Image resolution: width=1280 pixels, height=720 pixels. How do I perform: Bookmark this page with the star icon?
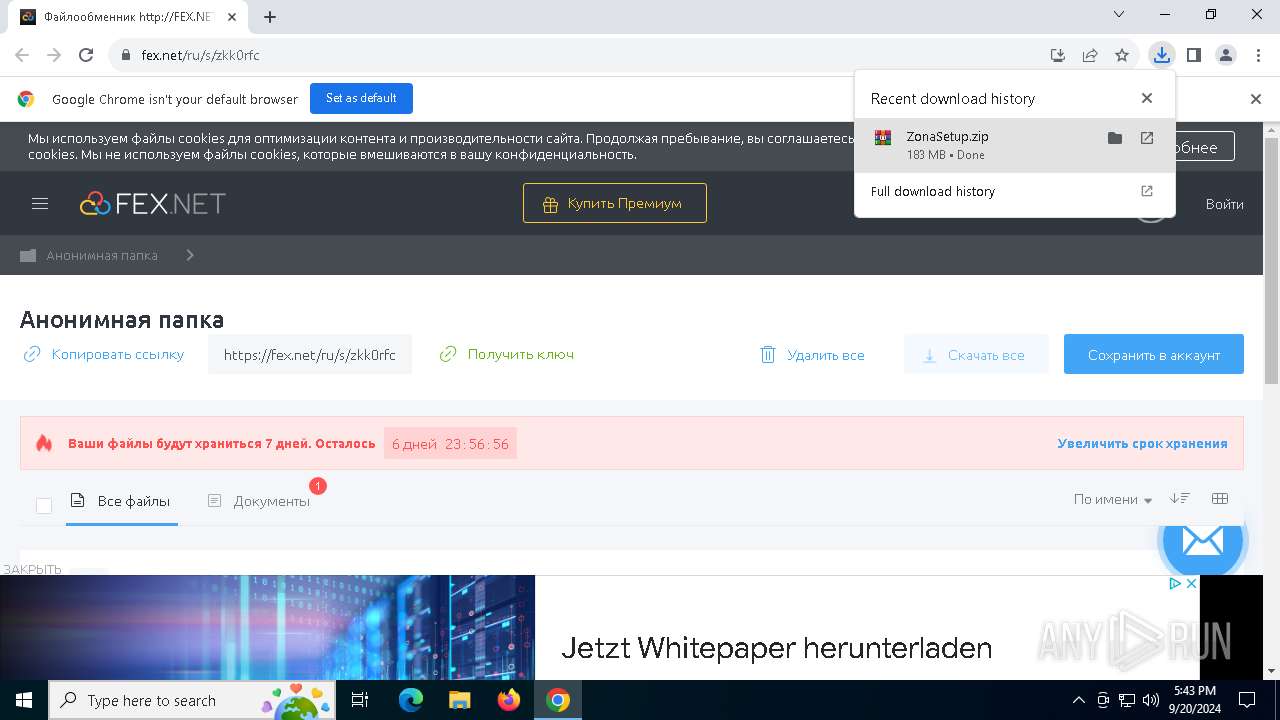pyautogui.click(x=1122, y=55)
